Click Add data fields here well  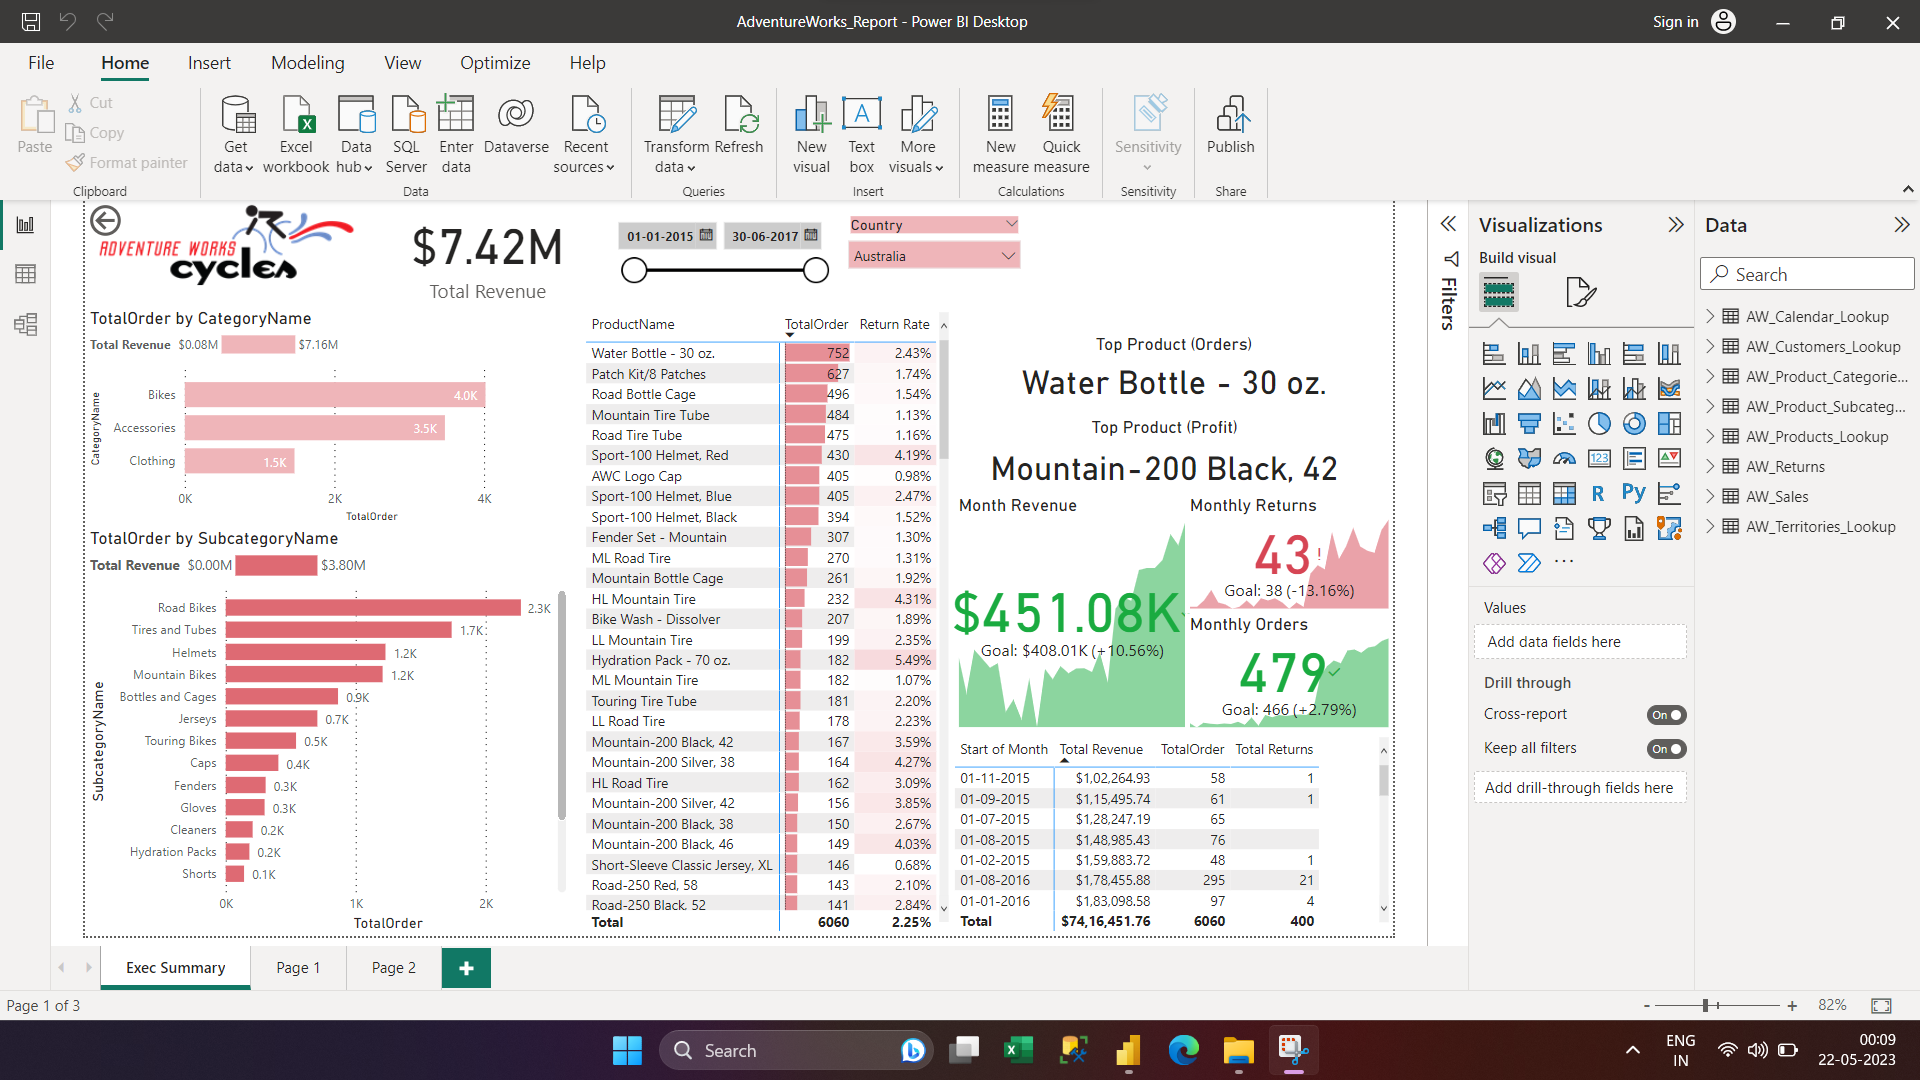pyautogui.click(x=1580, y=642)
